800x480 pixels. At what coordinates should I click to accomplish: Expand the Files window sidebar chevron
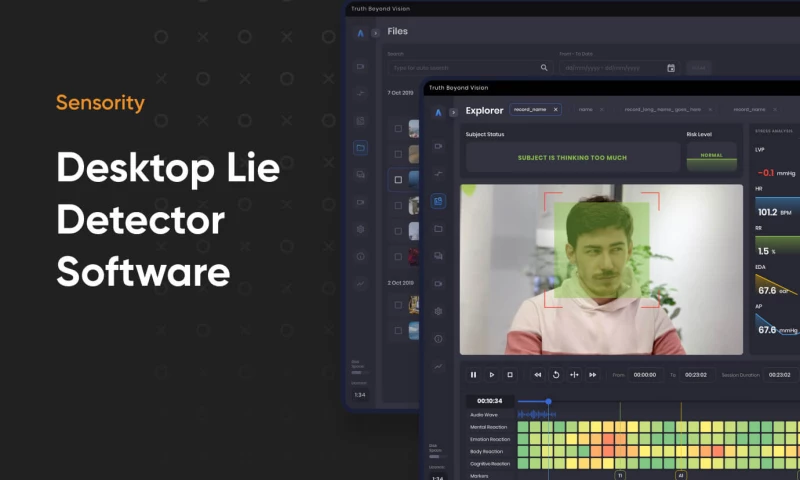tap(376, 33)
